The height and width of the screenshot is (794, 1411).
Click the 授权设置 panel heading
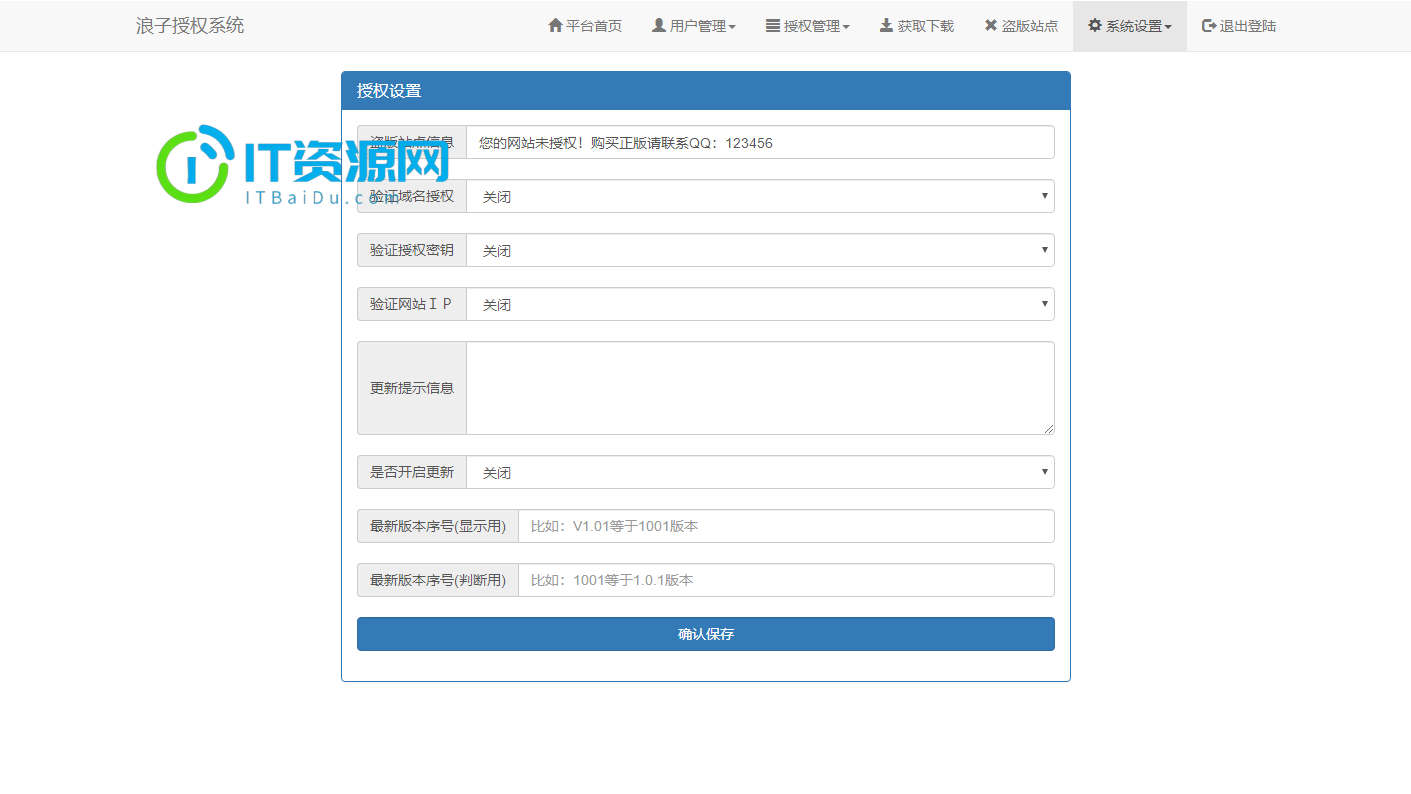(x=706, y=91)
